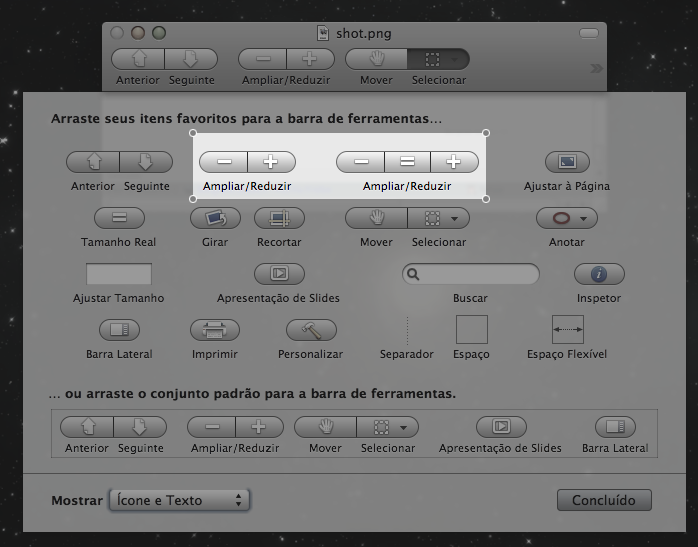
Task: Open Selecionar dropdown in the default set
Action: 403,428
